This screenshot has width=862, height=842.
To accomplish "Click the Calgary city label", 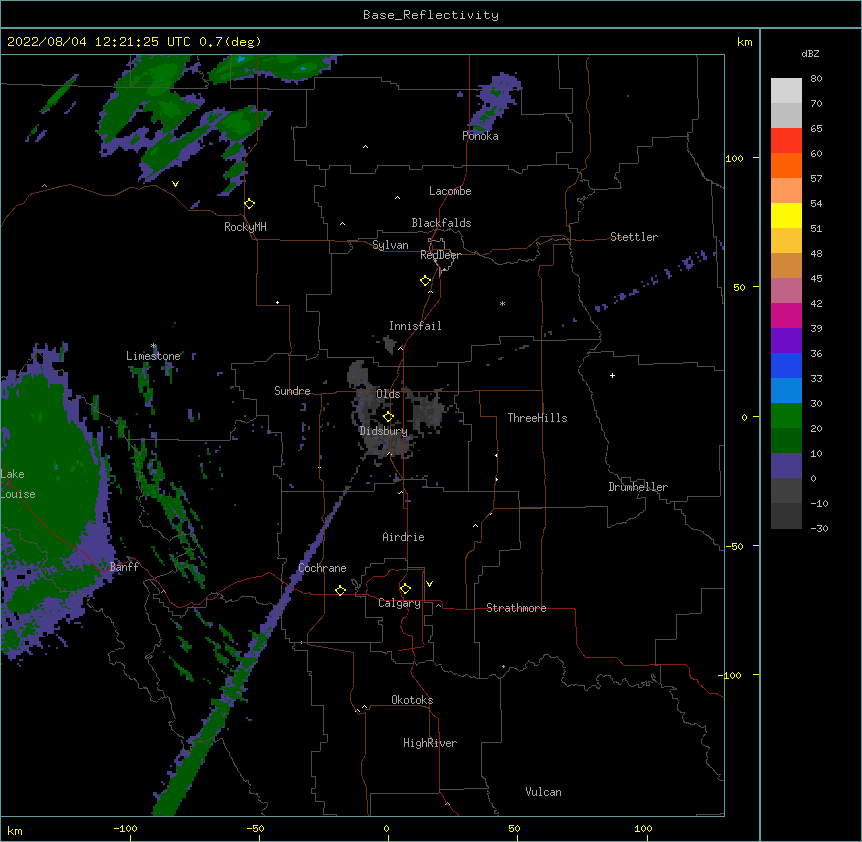I will [399, 603].
